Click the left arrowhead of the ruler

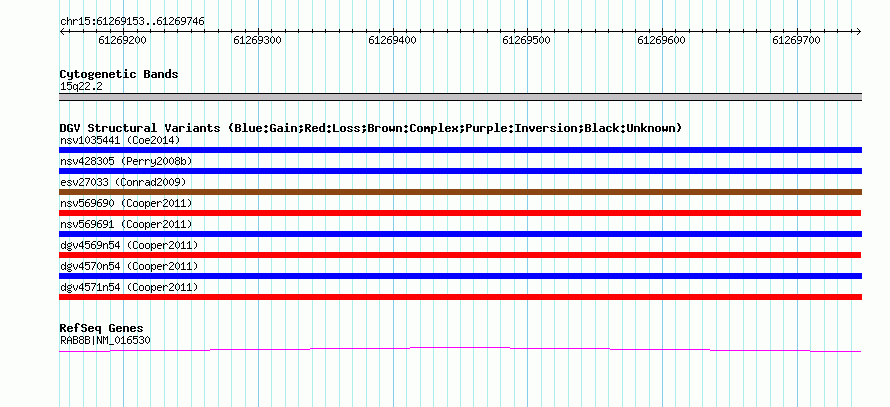(62, 32)
